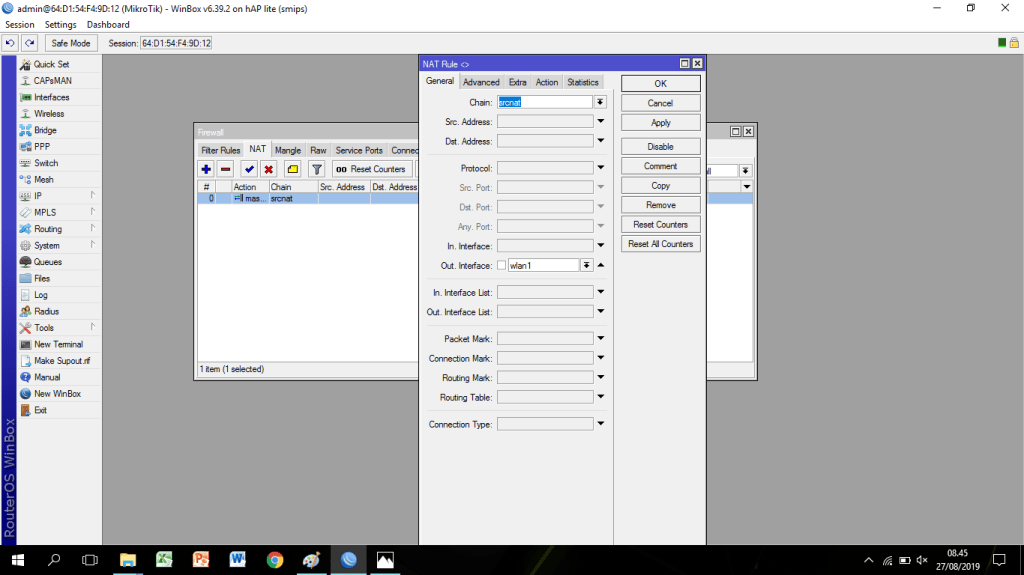
Task: Toggle the Out. Interface invert checkbox
Action: (502, 265)
